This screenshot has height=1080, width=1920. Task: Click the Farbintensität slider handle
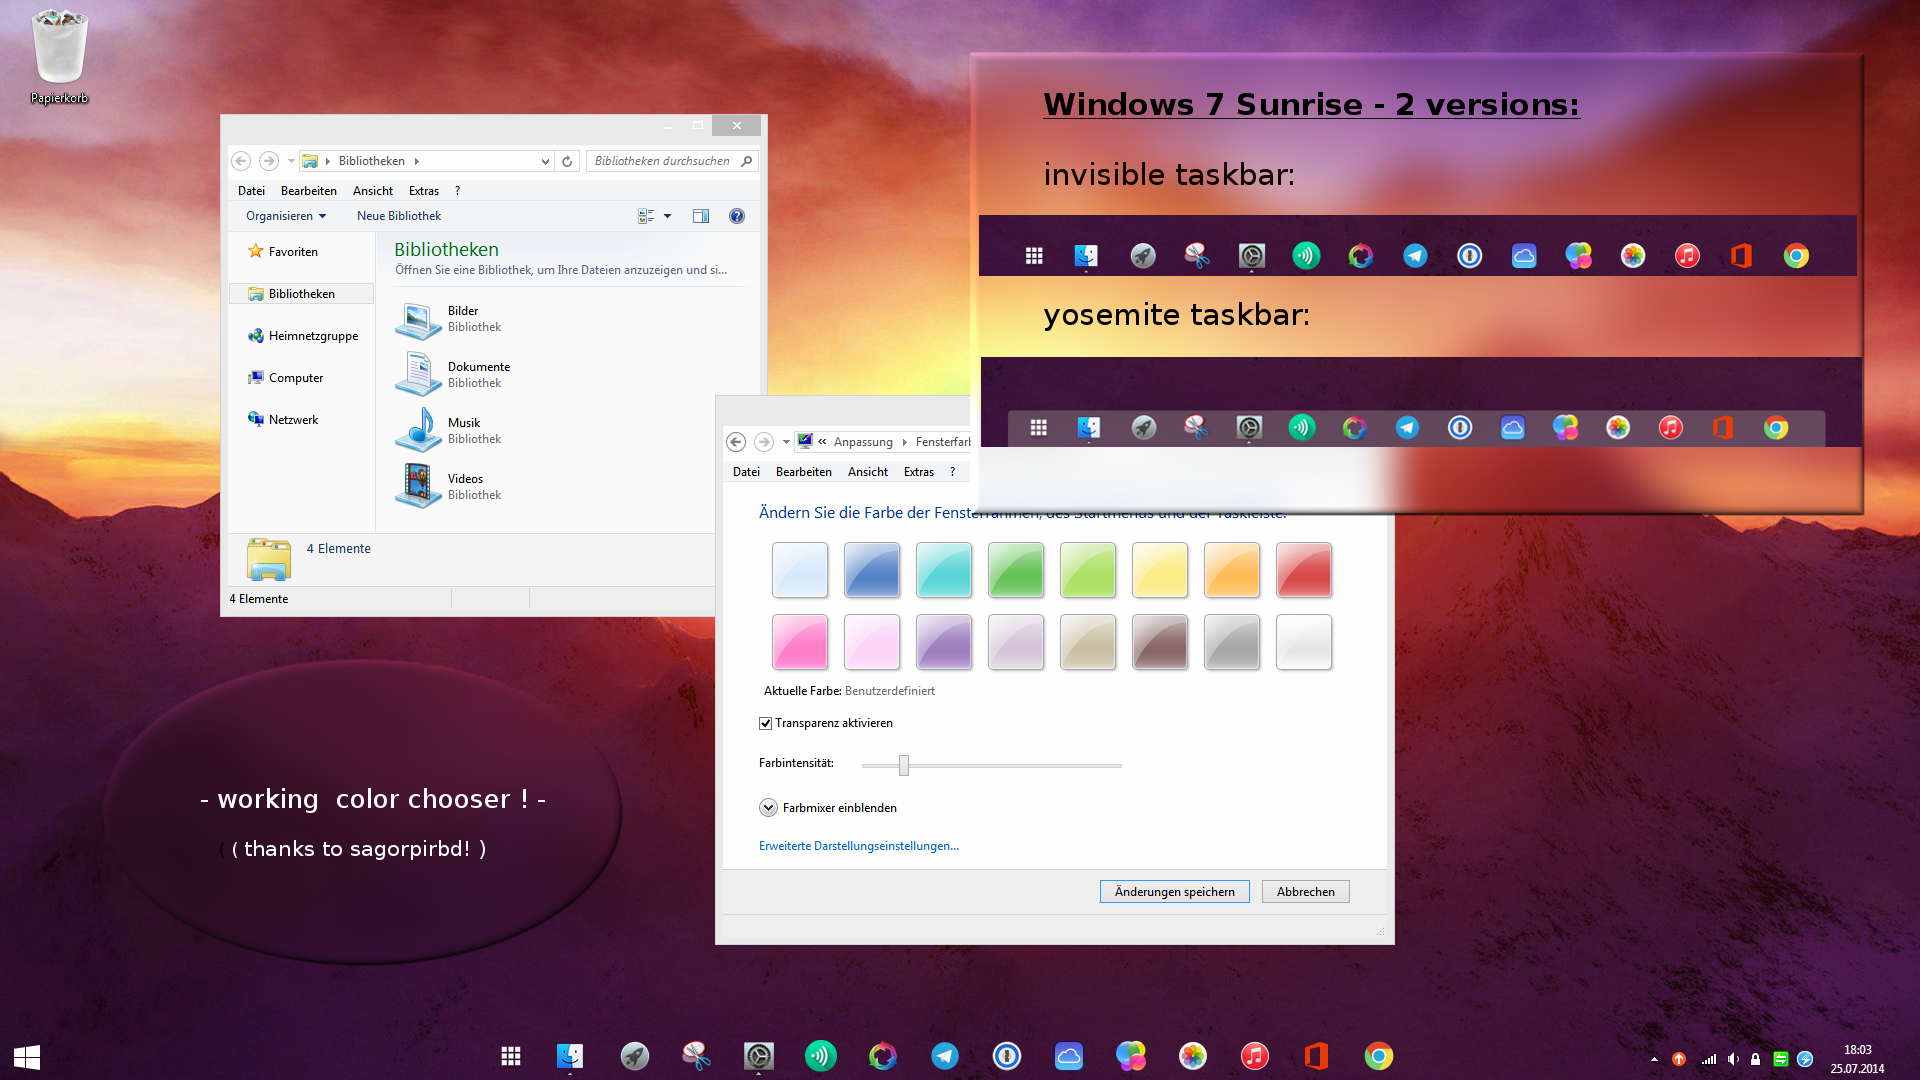[x=904, y=765]
